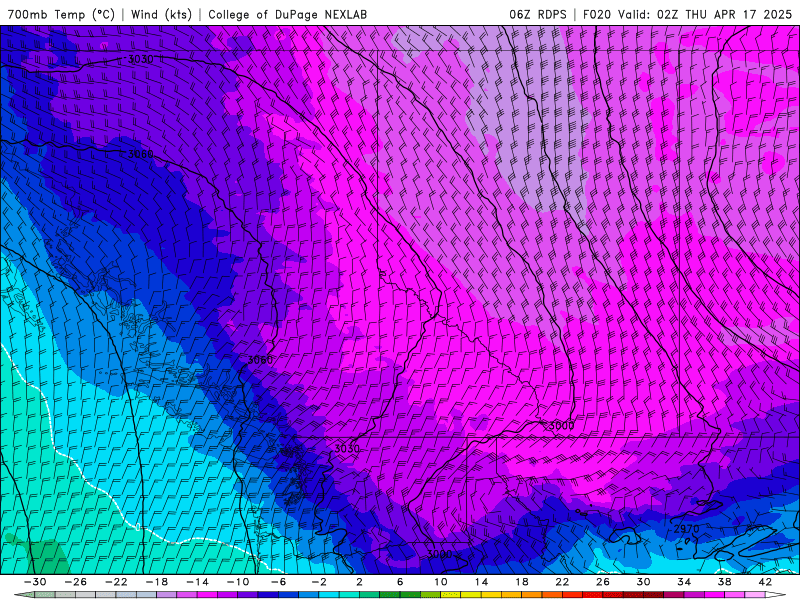Click the '2970' height contour label
The image size is (800, 600).
pos(686,529)
